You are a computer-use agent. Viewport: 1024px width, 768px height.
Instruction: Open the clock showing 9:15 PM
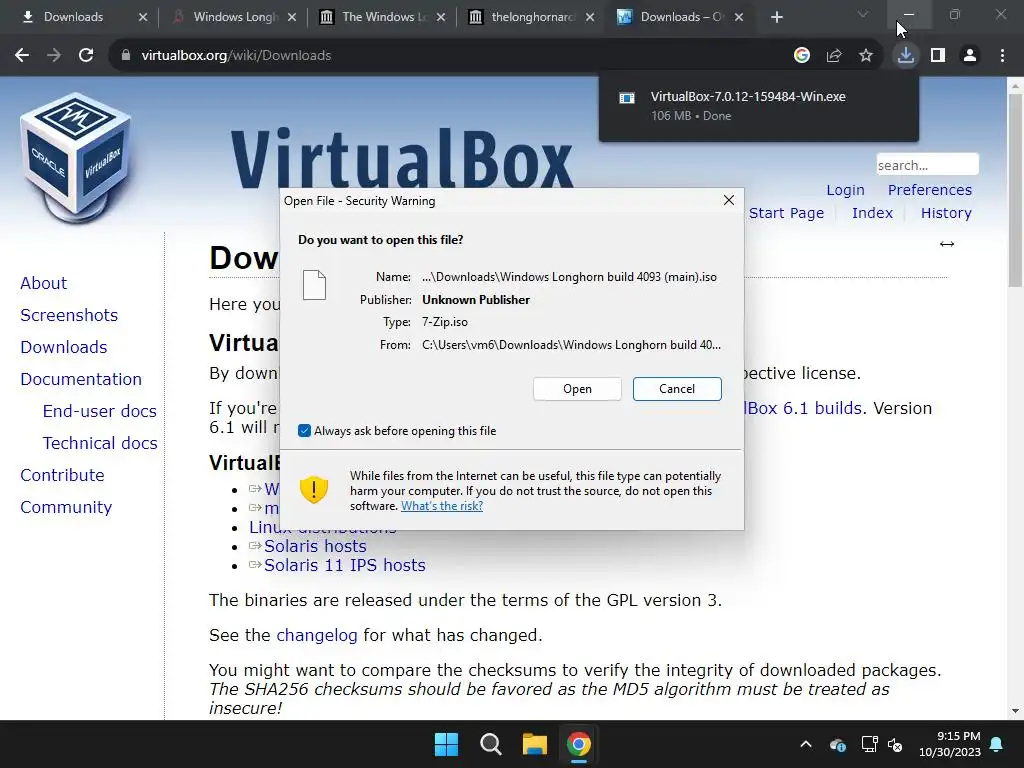(x=950, y=744)
